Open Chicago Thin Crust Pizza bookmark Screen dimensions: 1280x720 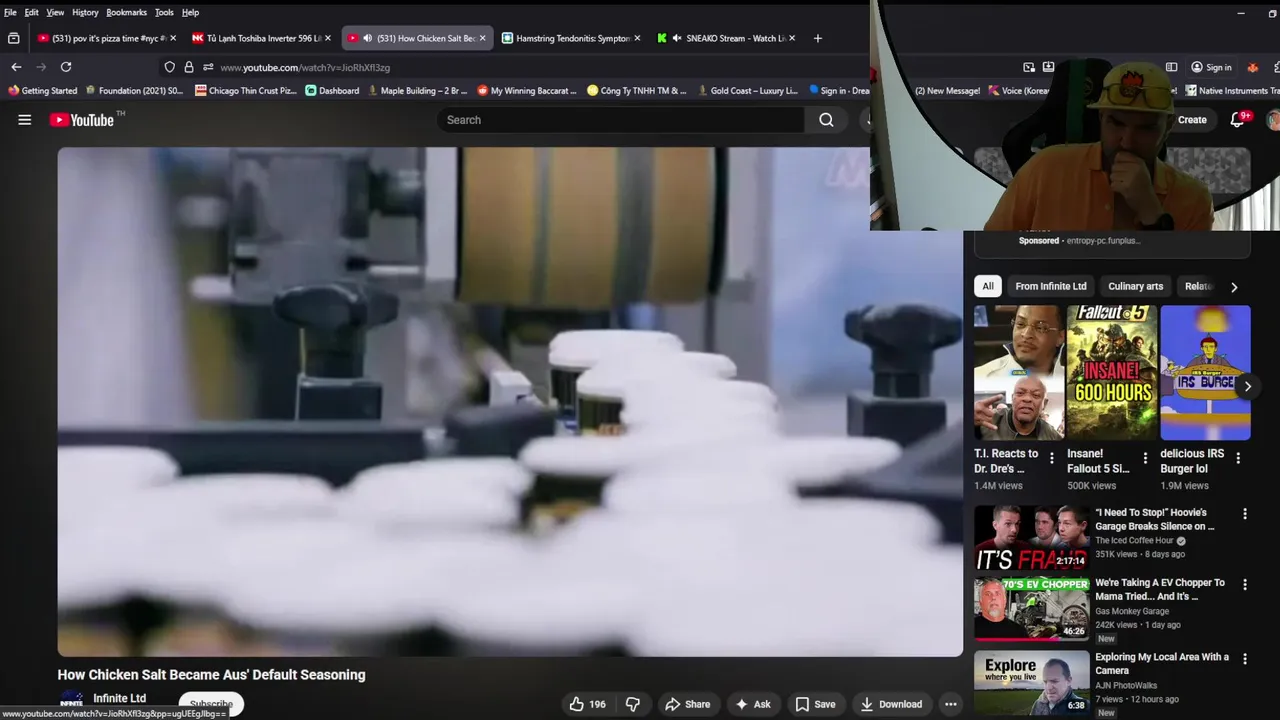pyautogui.click(x=246, y=91)
